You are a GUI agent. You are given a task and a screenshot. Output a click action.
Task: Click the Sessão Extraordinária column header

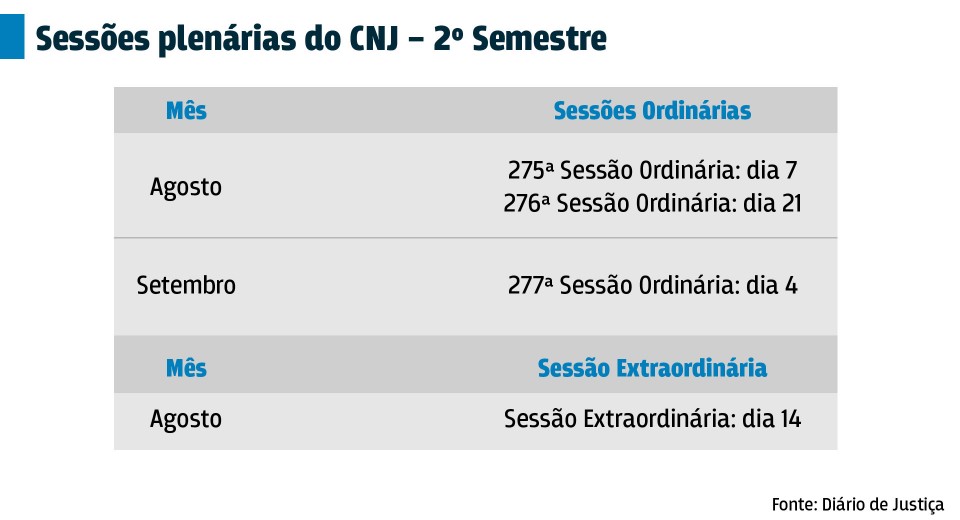pyautogui.click(x=652, y=368)
